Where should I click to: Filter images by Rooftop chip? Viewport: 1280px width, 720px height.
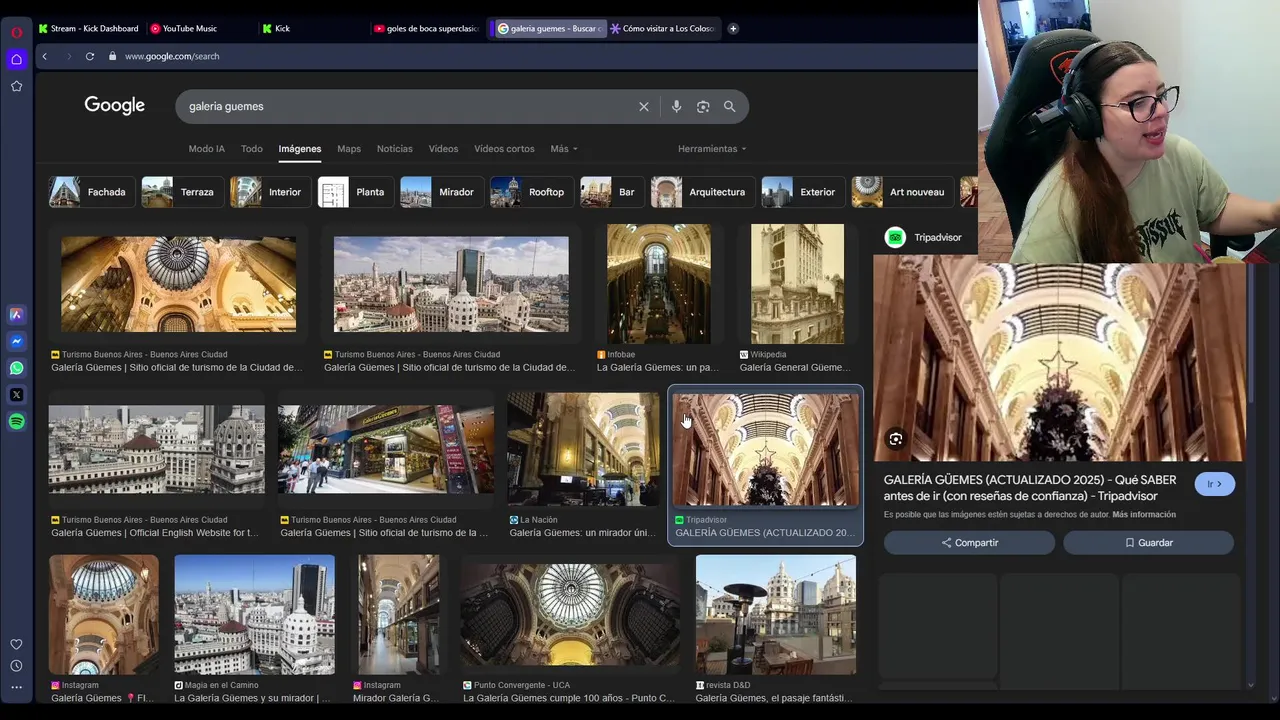(532, 192)
